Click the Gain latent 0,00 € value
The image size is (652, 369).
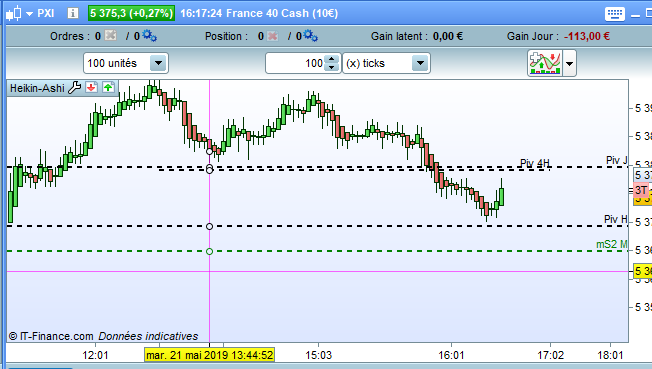[x=448, y=36]
